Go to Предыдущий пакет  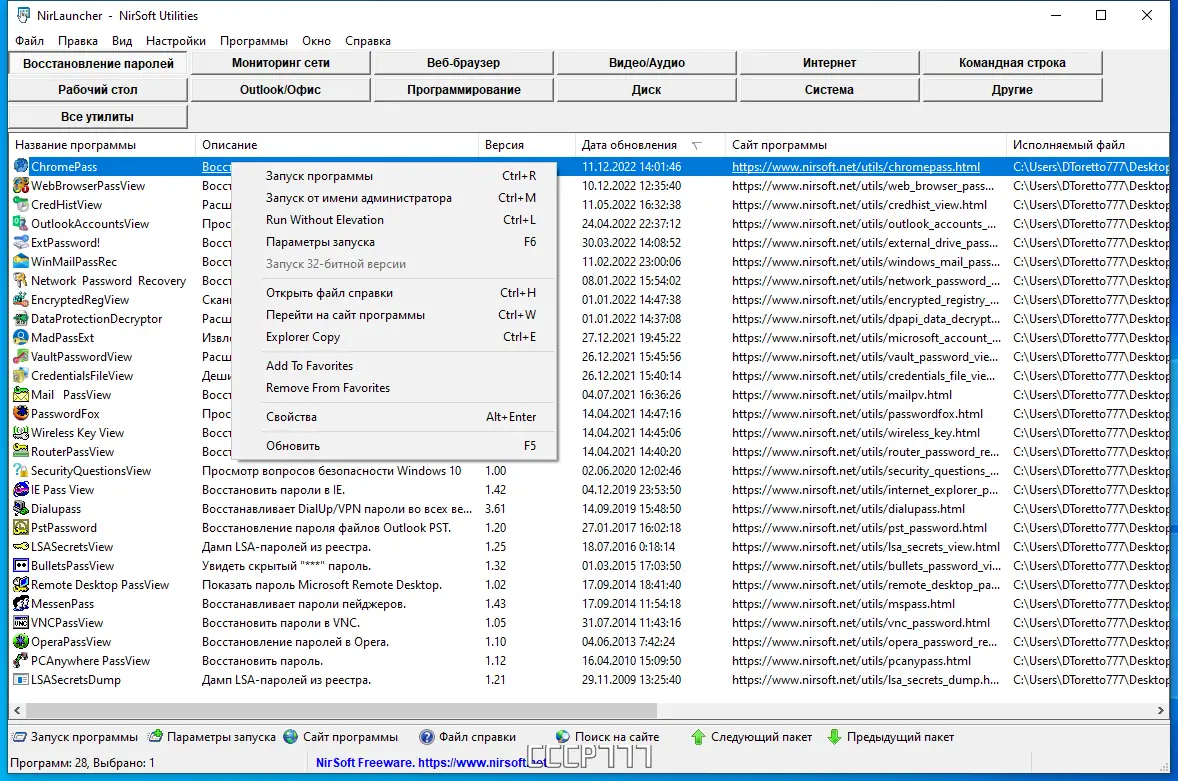(x=890, y=737)
